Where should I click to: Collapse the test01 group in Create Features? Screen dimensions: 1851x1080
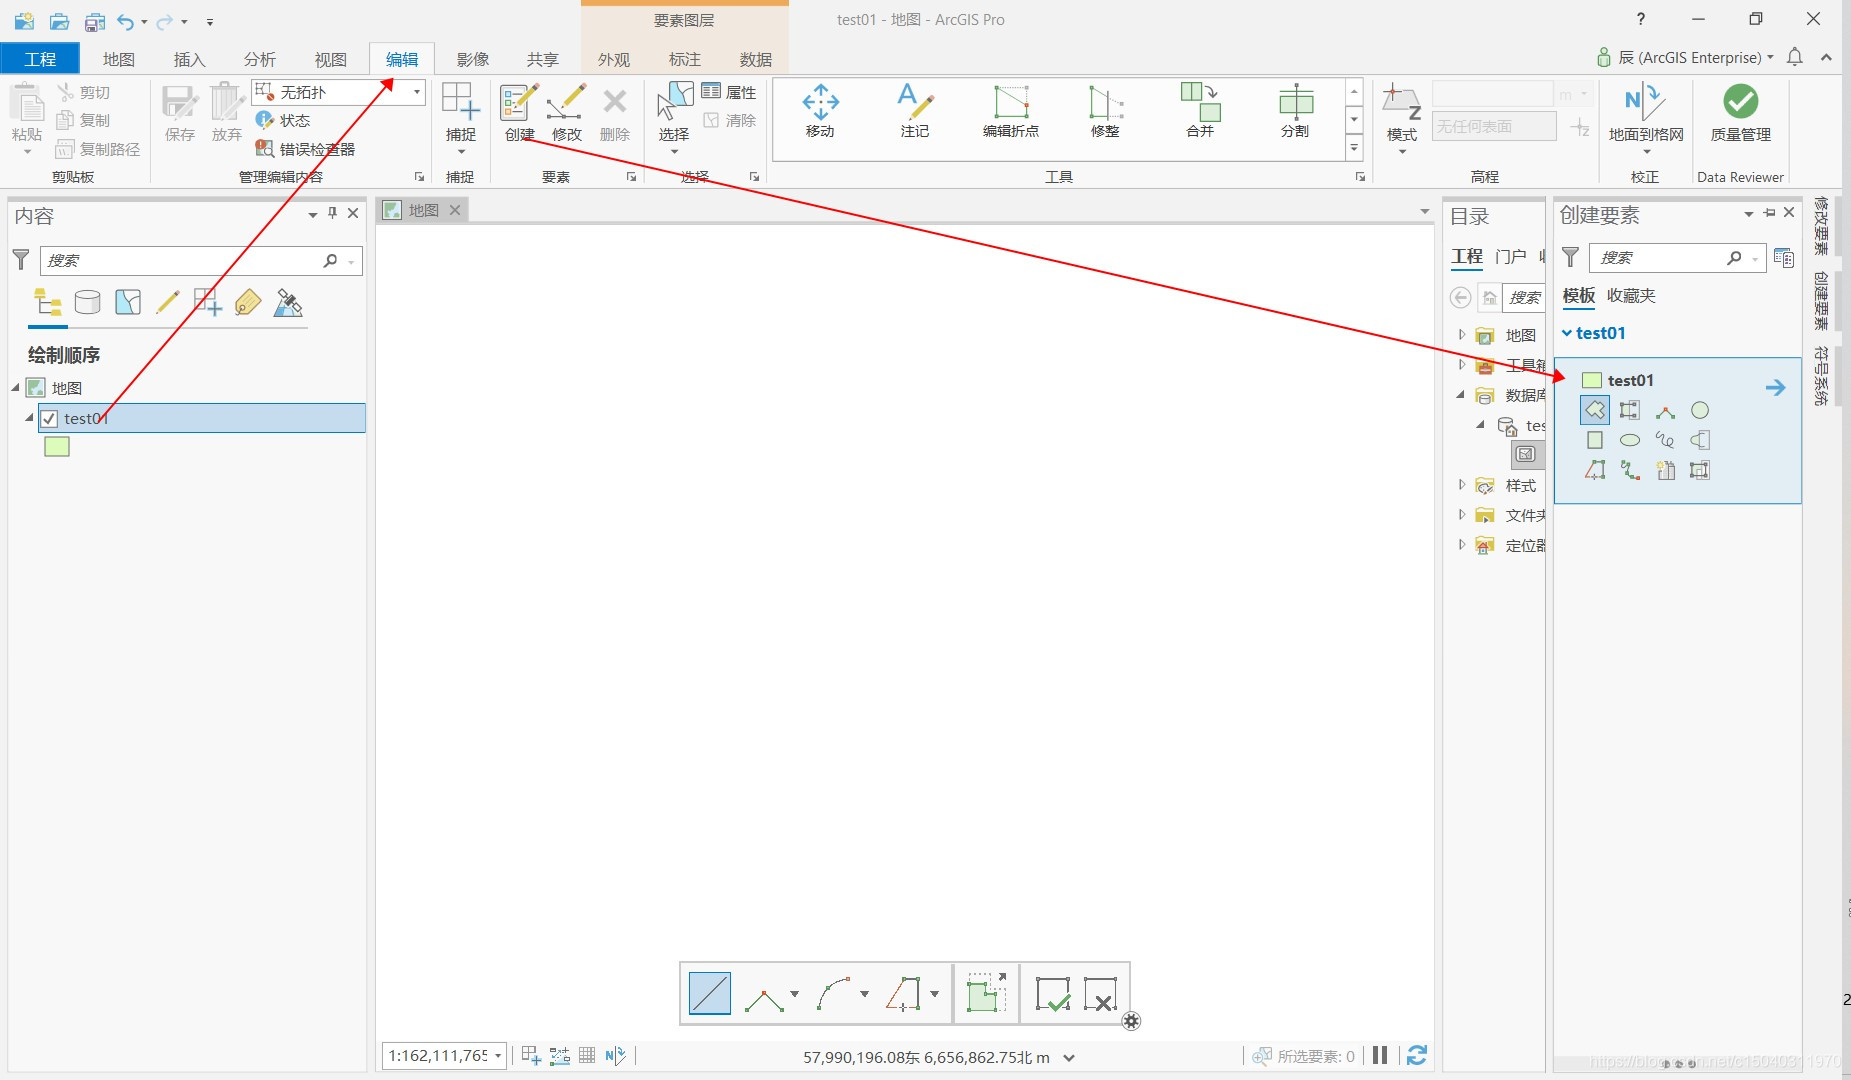(1567, 333)
